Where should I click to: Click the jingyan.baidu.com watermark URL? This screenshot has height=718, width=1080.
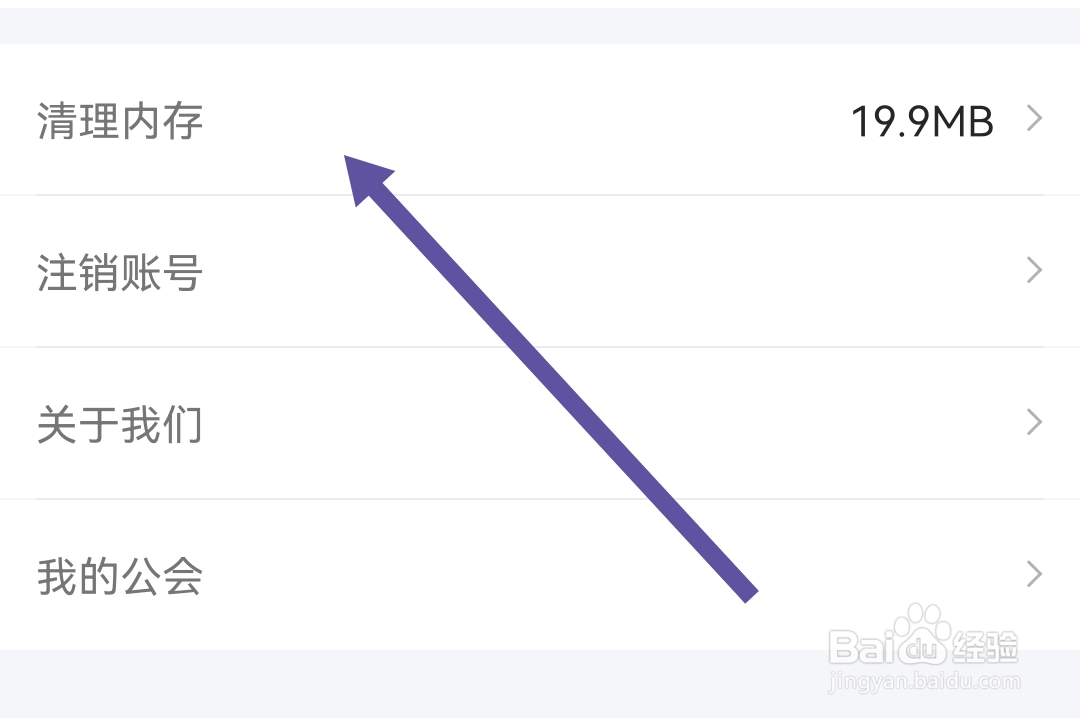pyautogui.click(x=924, y=681)
